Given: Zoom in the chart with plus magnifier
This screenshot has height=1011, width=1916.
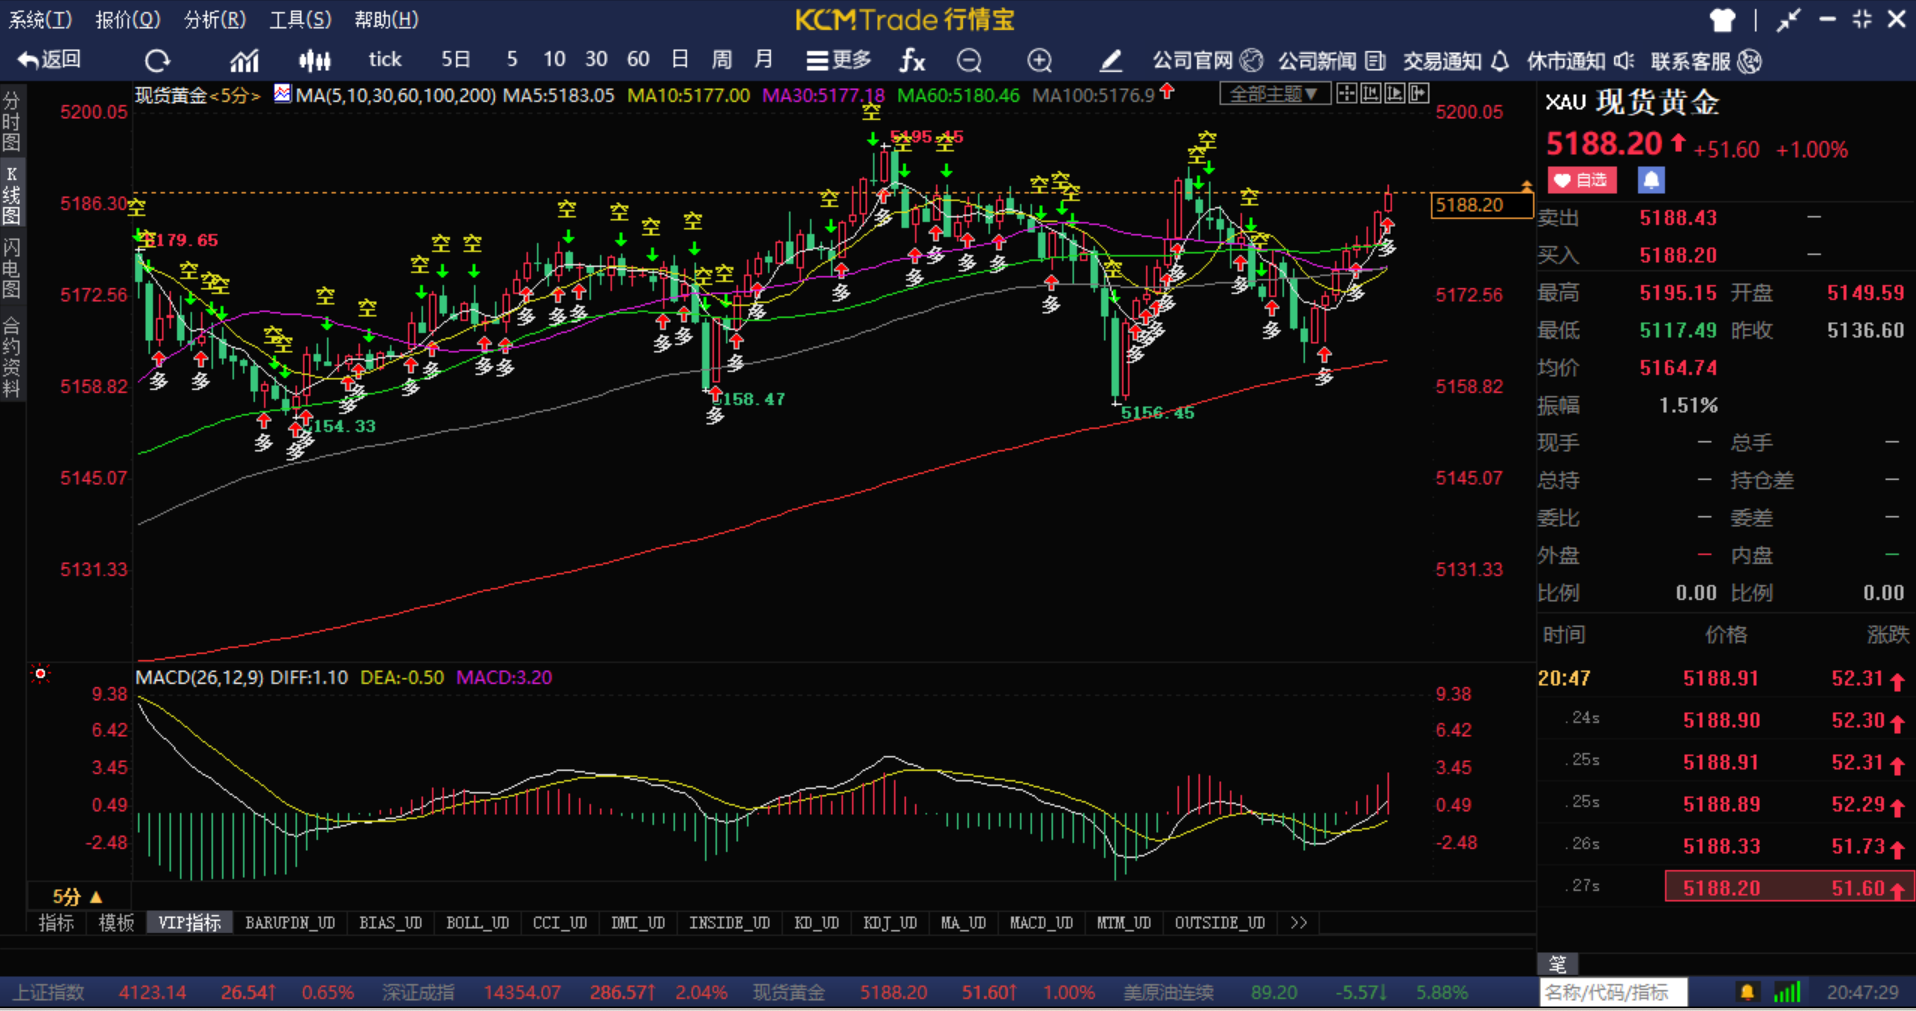Looking at the screenshot, I should click(1040, 61).
